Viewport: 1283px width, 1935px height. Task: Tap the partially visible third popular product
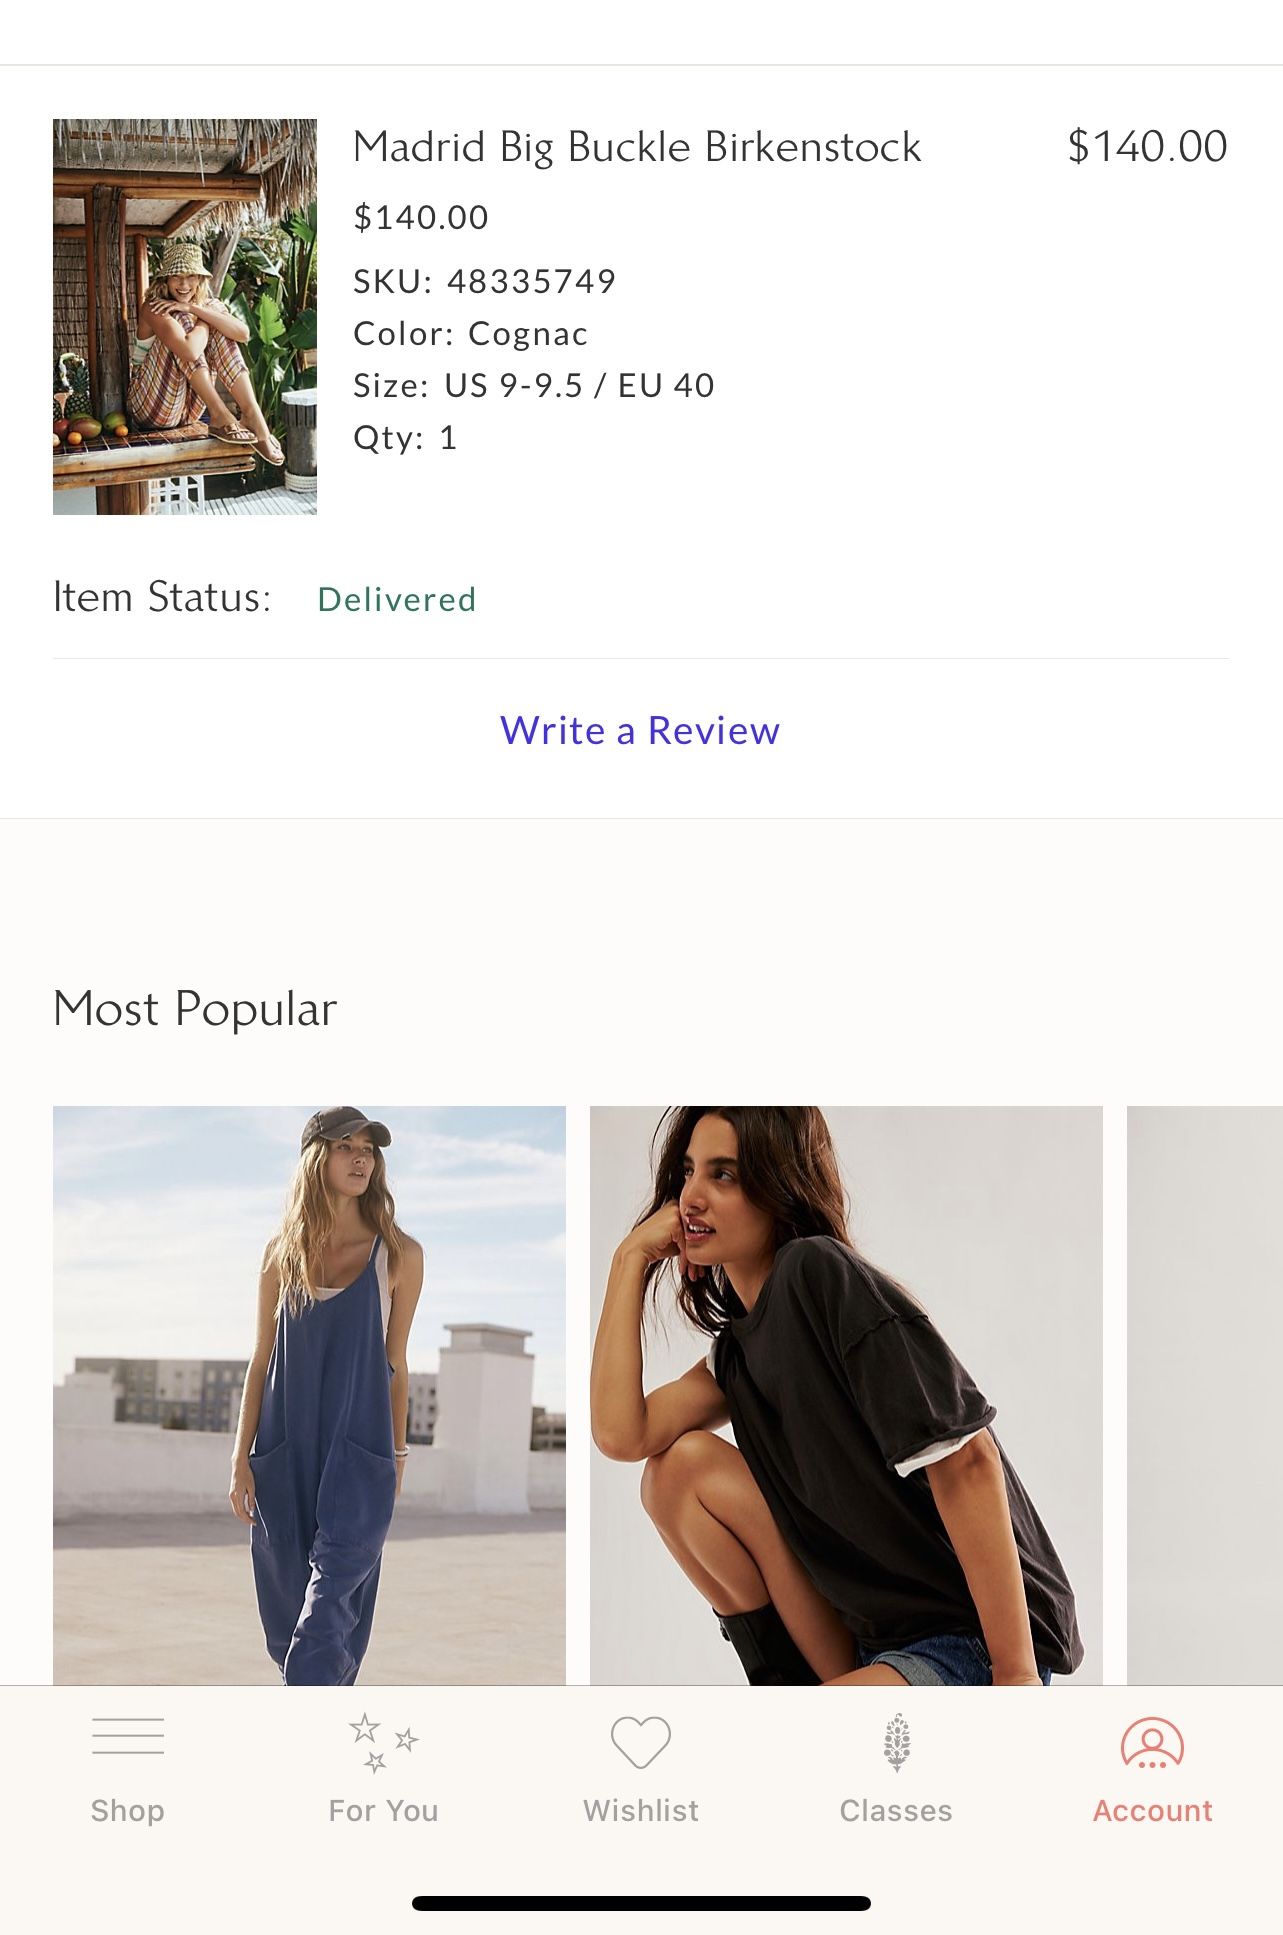(1204, 1395)
